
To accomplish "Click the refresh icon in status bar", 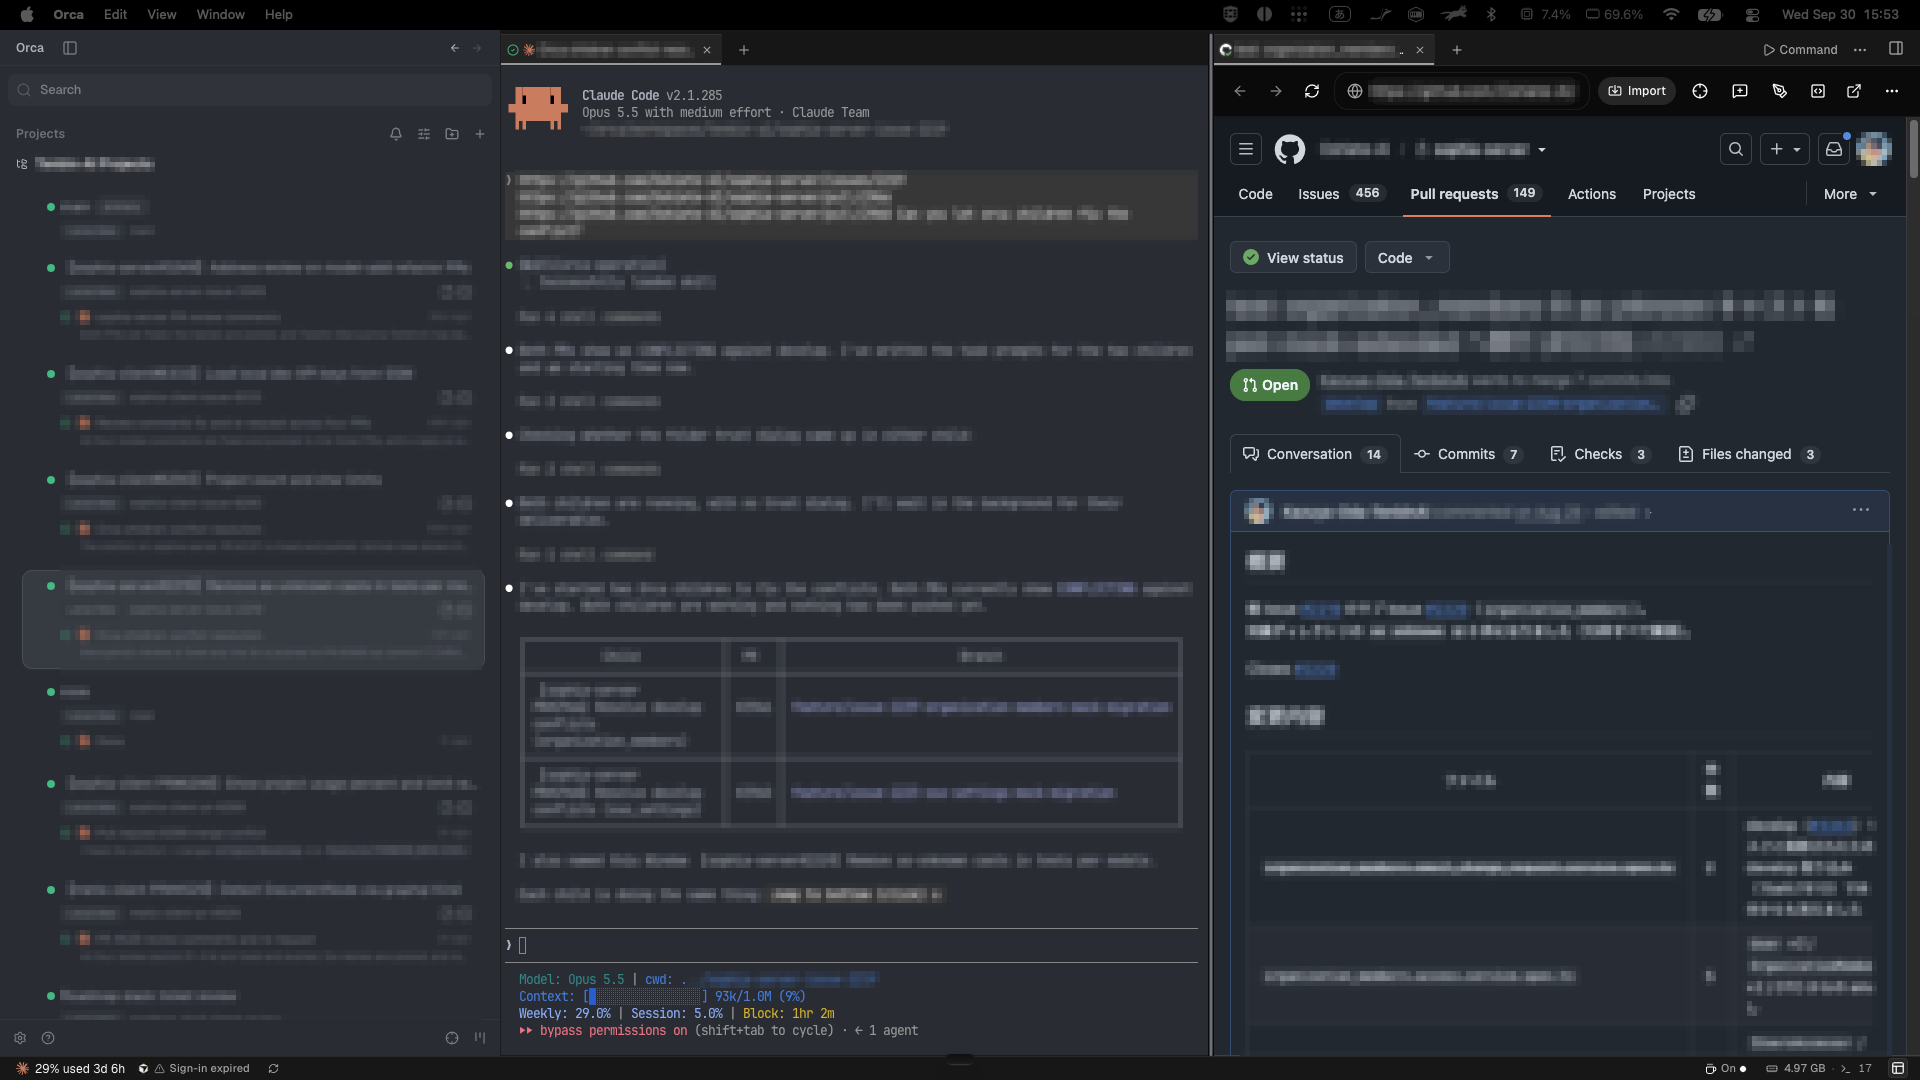I will pyautogui.click(x=273, y=1069).
